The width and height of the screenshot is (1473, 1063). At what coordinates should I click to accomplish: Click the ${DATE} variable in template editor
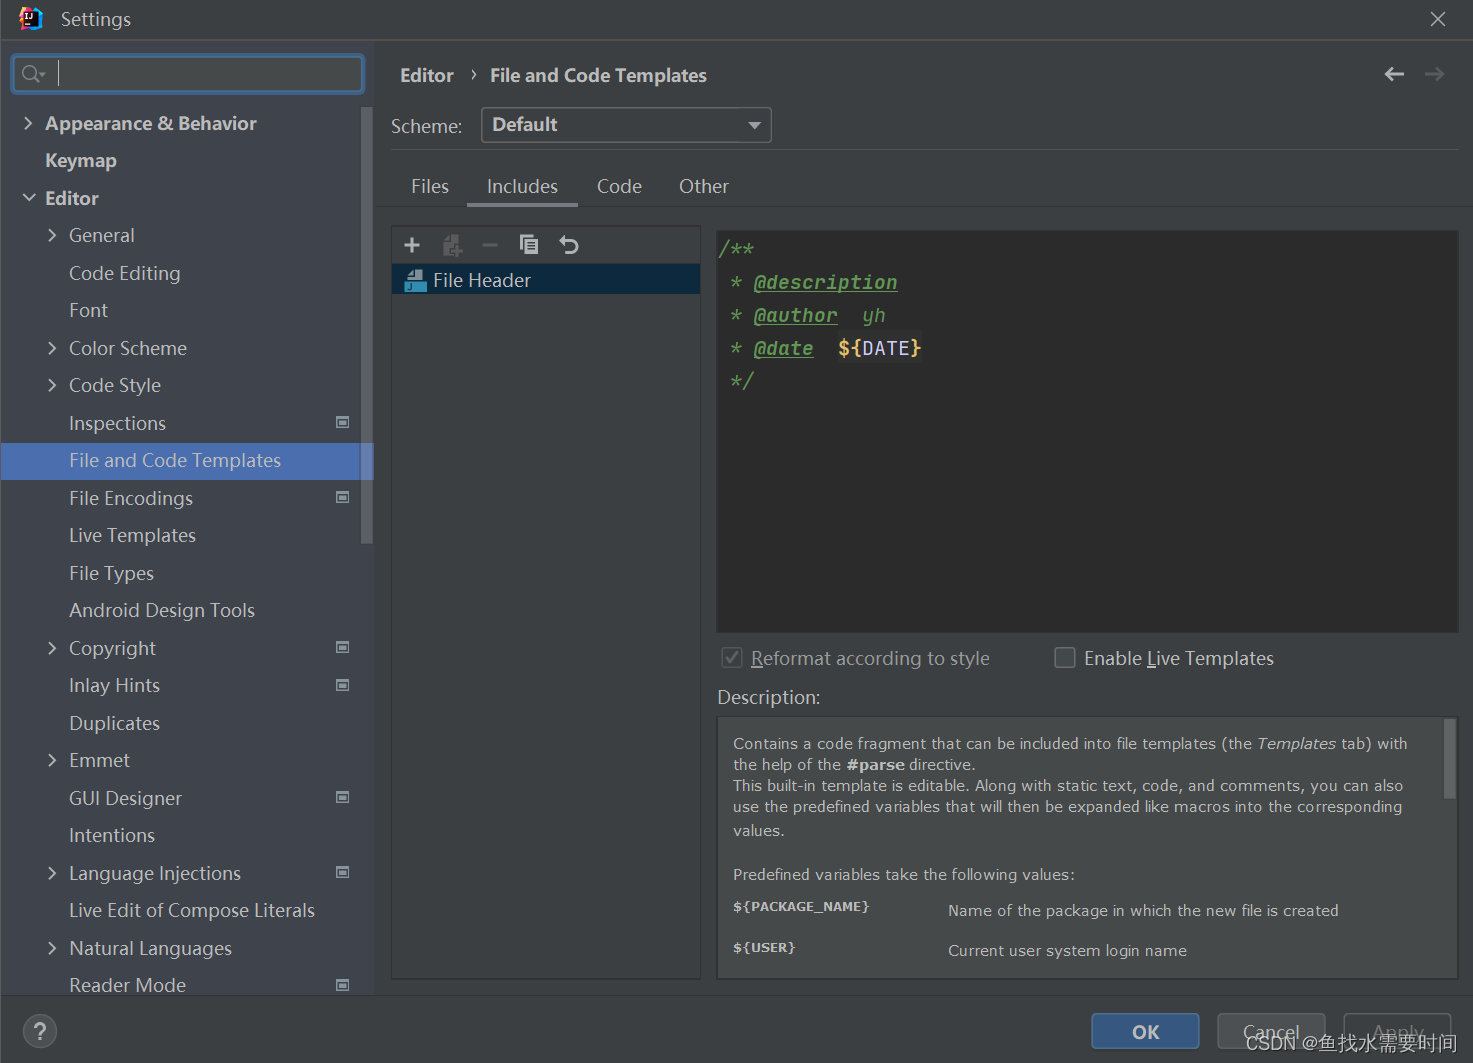tap(879, 348)
